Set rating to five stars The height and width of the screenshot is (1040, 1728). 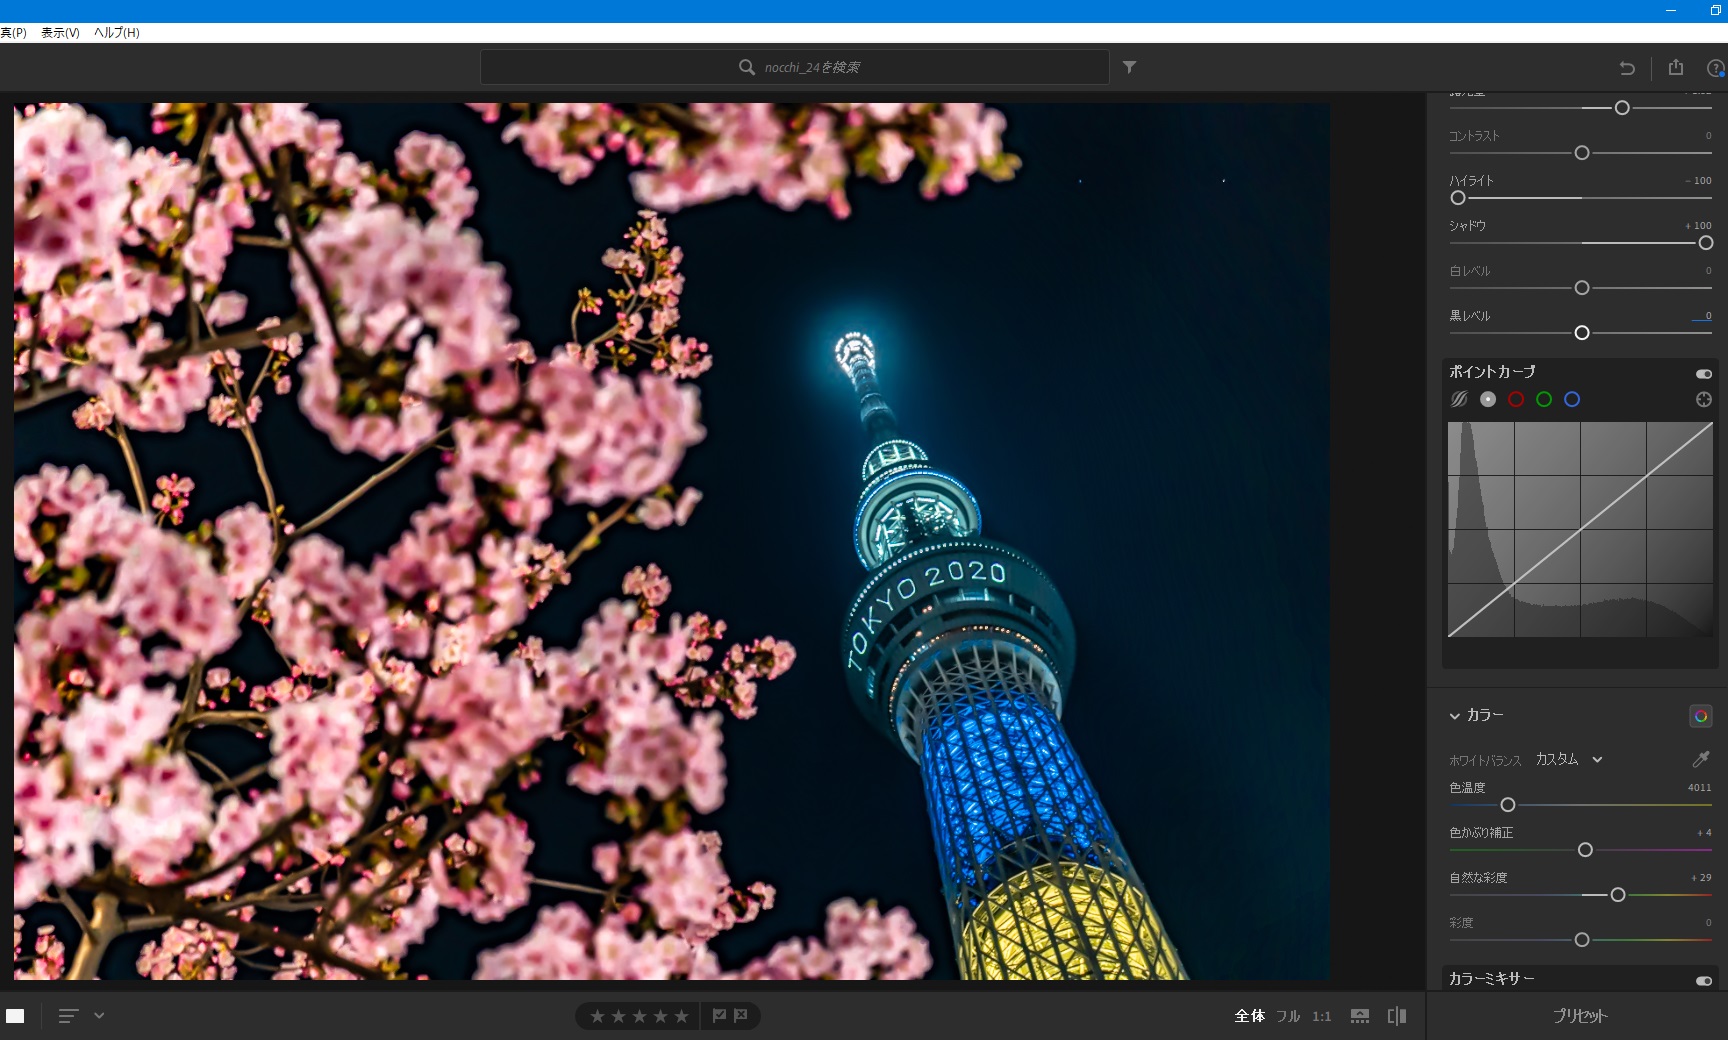681,1016
